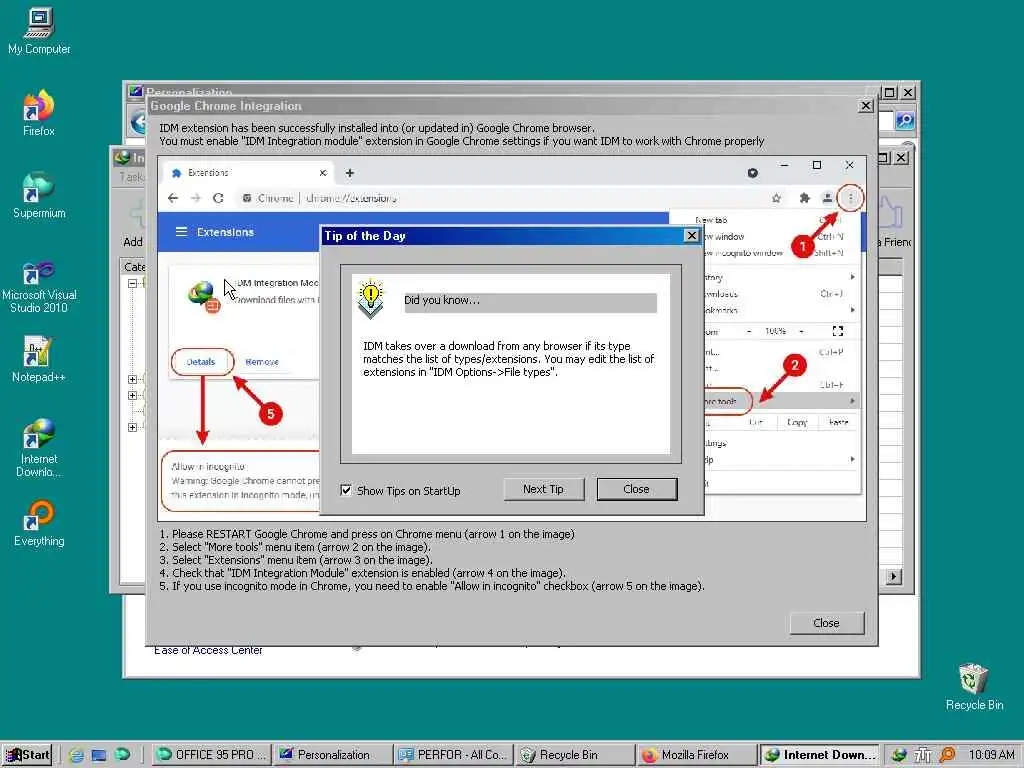
Task: Click Close in Tip of the Day
Action: click(x=637, y=489)
